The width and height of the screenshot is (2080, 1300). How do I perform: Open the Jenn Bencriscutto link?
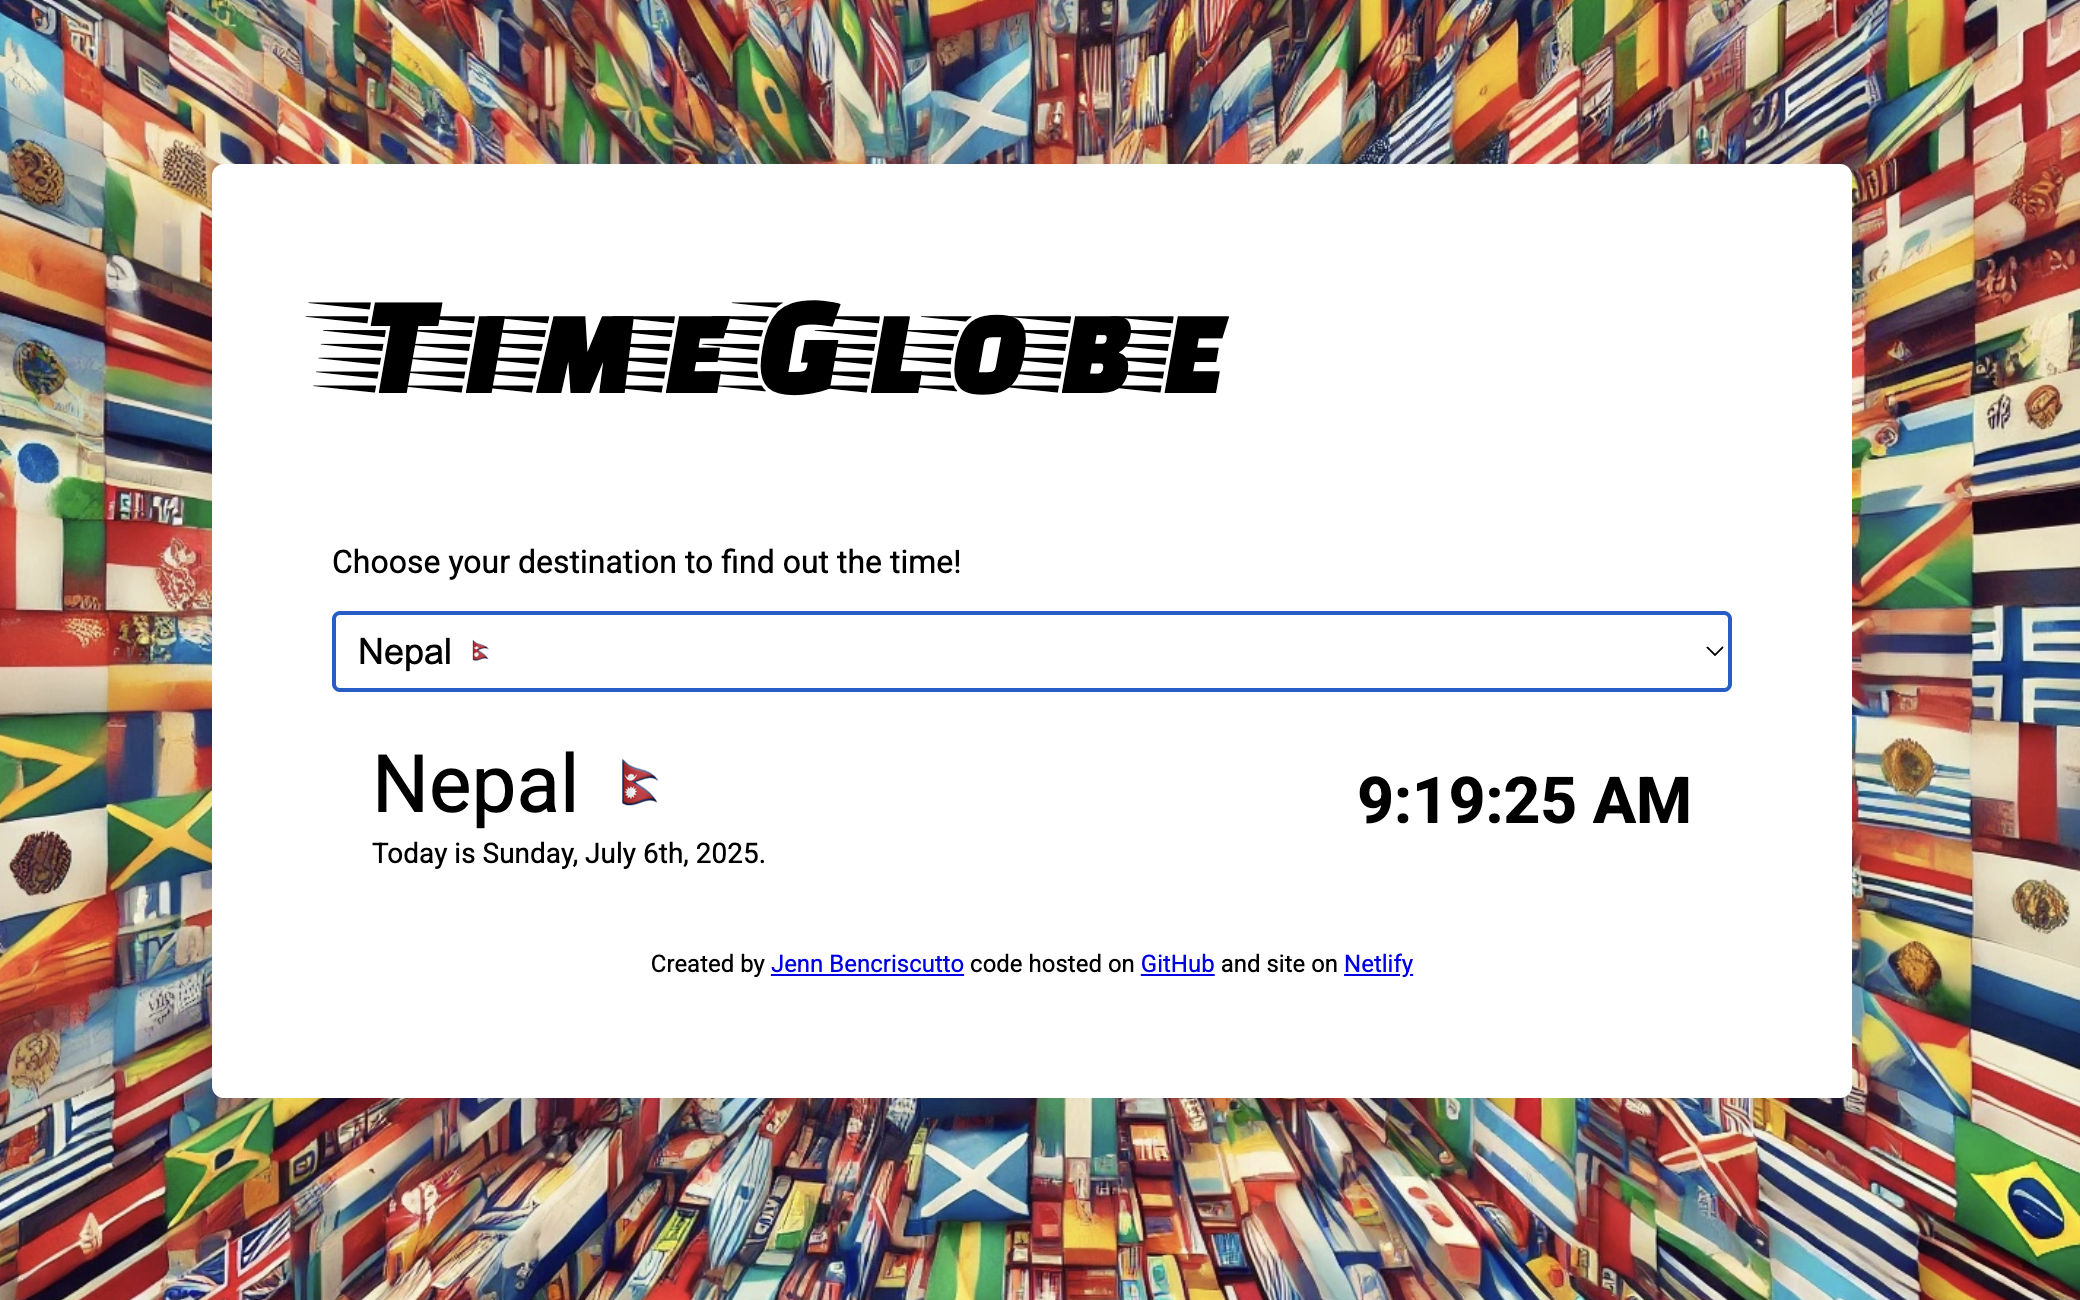point(866,964)
